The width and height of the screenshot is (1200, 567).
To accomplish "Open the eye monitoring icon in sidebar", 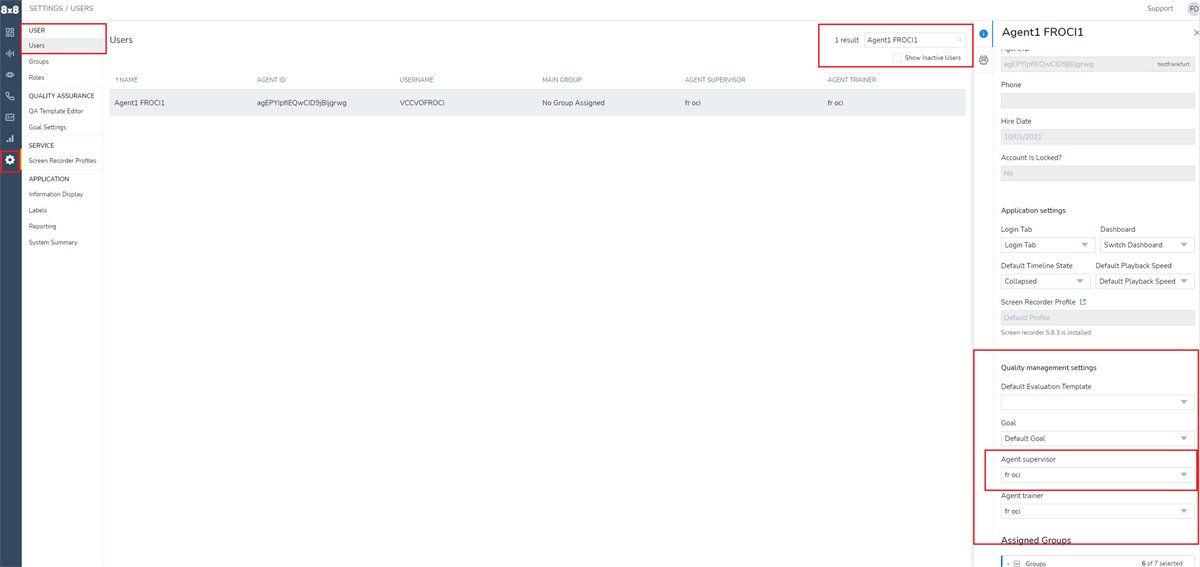I will [x=10, y=75].
